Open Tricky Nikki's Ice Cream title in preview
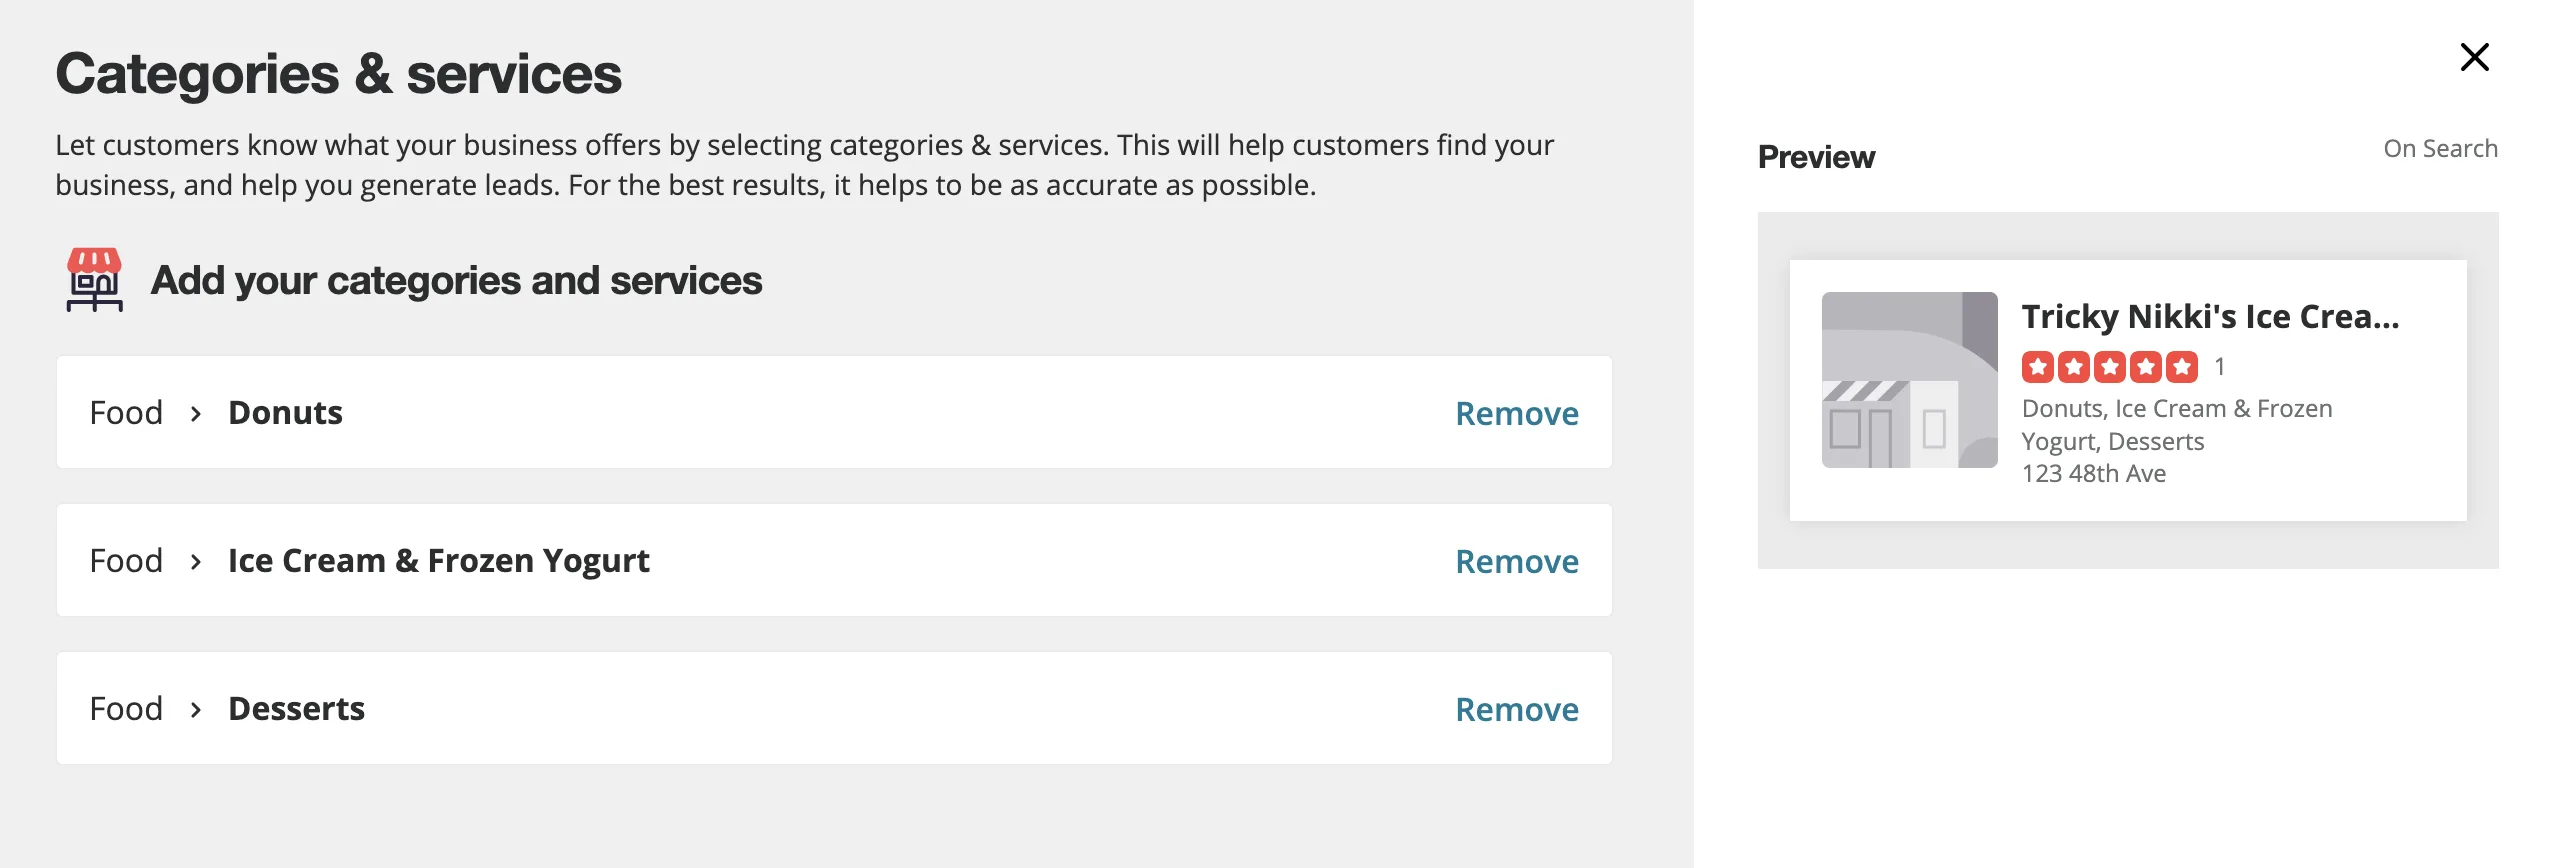This screenshot has width=2550, height=868. click(2210, 316)
